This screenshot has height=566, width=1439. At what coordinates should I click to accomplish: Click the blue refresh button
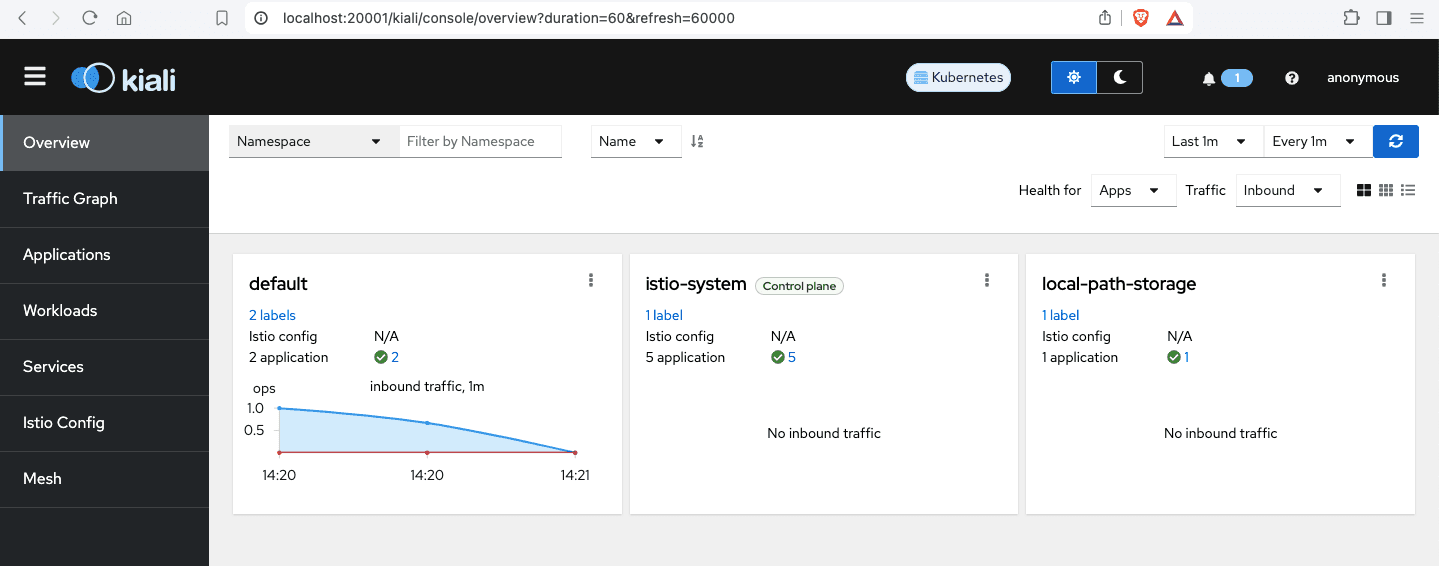(1396, 141)
